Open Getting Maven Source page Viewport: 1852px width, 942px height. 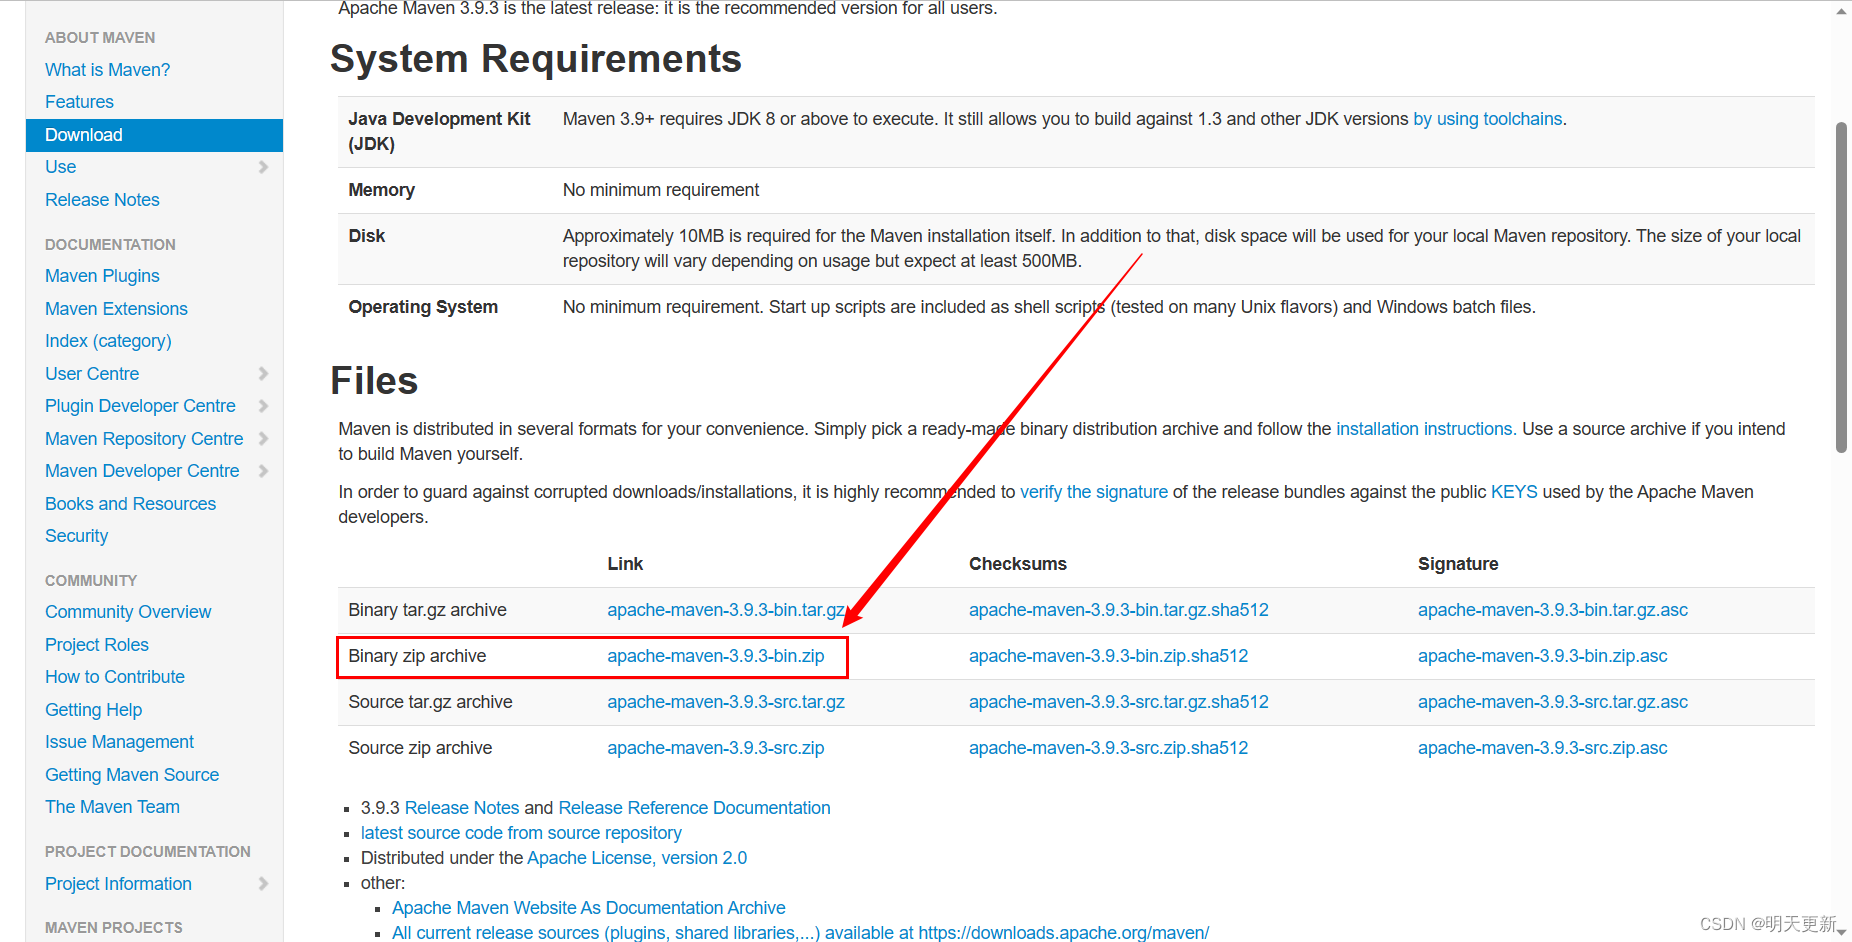click(132, 775)
